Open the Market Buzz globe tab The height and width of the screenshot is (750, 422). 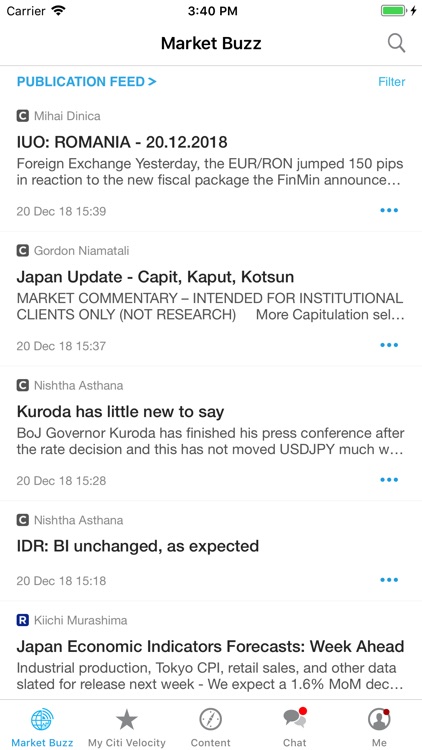(42, 726)
